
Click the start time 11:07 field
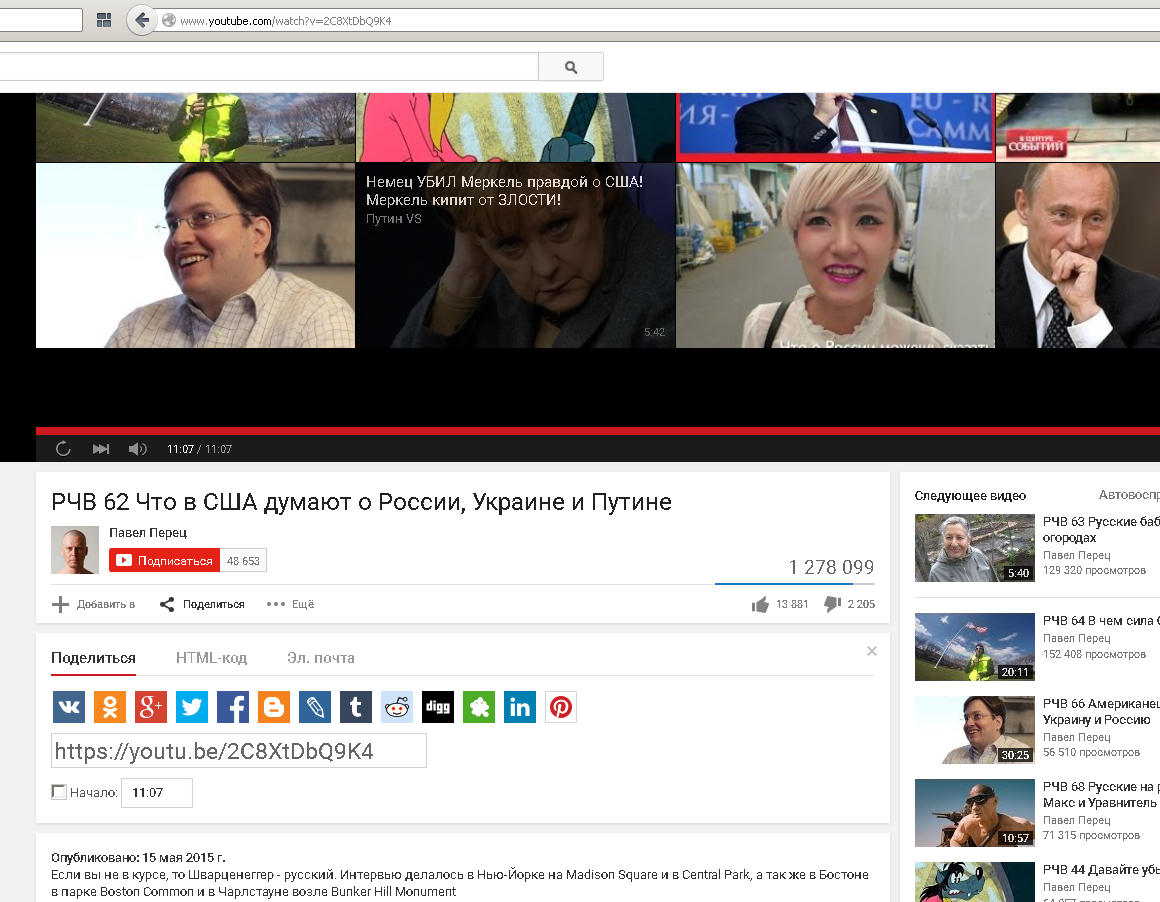pyautogui.click(x=157, y=792)
